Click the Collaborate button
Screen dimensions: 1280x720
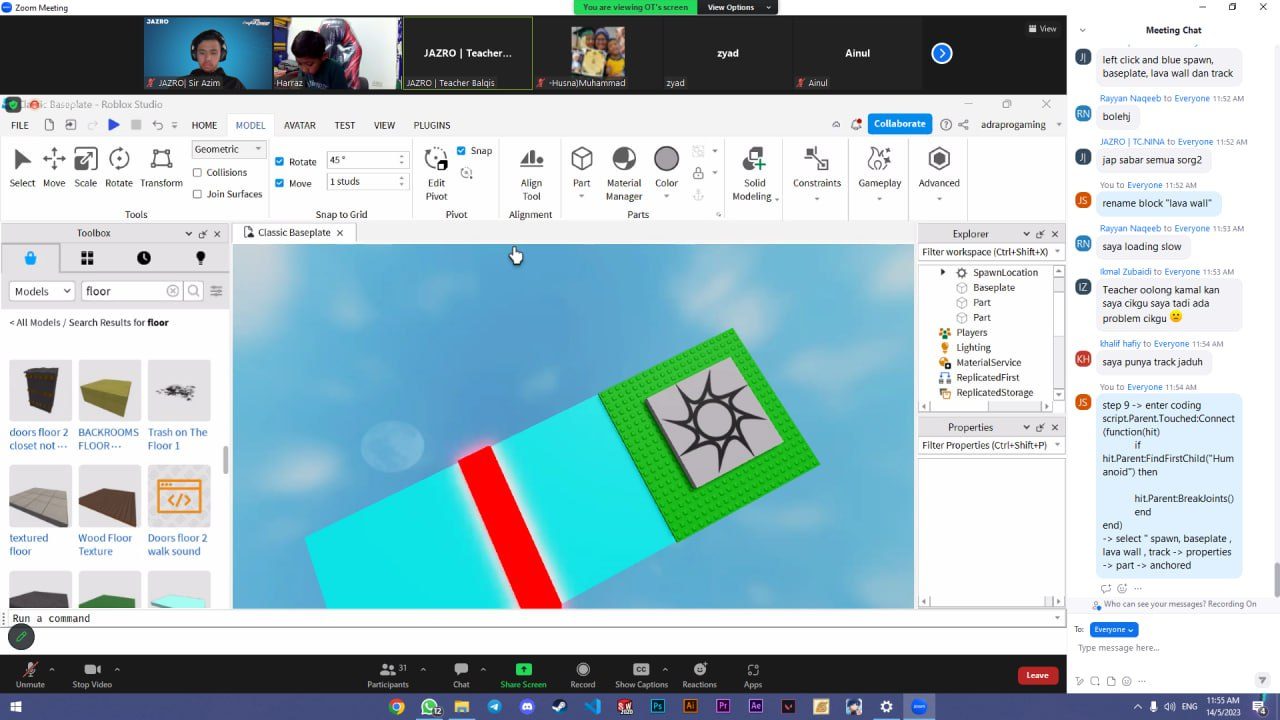click(x=898, y=124)
